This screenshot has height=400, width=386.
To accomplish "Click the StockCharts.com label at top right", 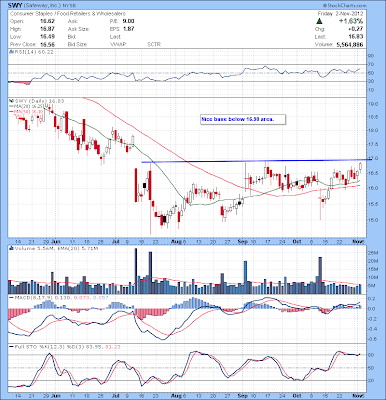I will click(x=344, y=6).
